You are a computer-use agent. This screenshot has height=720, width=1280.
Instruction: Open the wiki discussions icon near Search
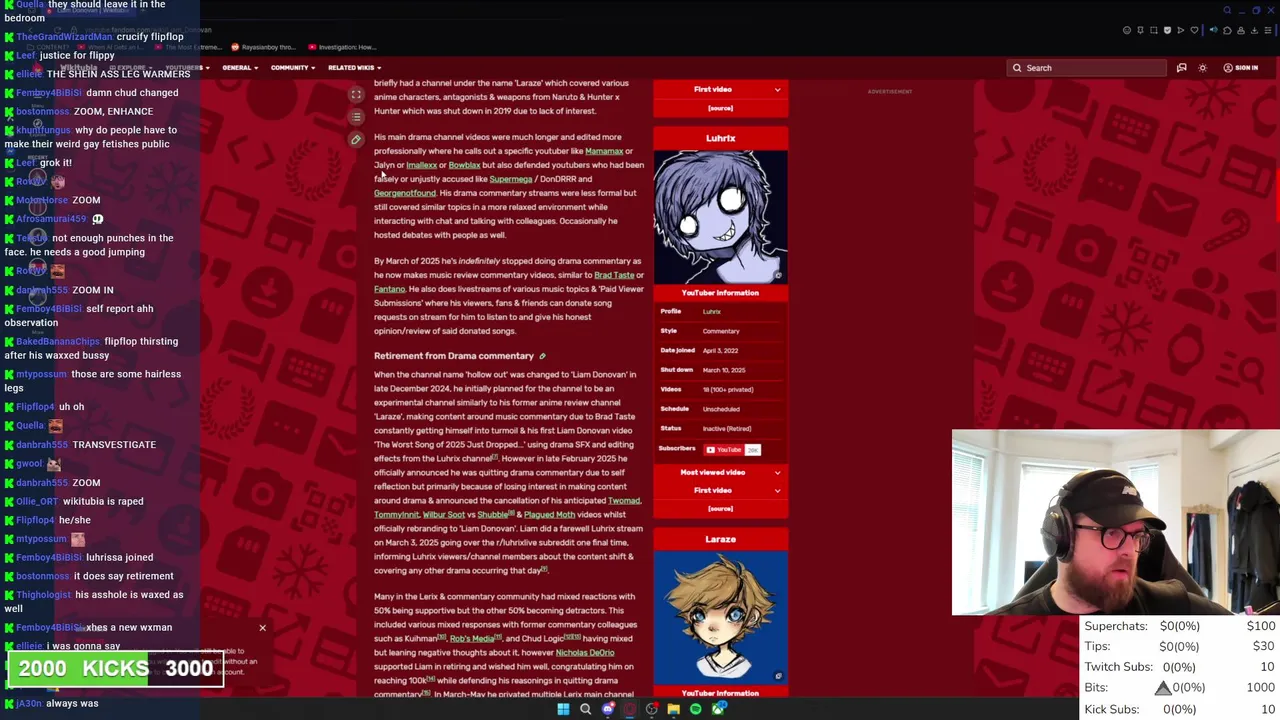coord(1181,68)
